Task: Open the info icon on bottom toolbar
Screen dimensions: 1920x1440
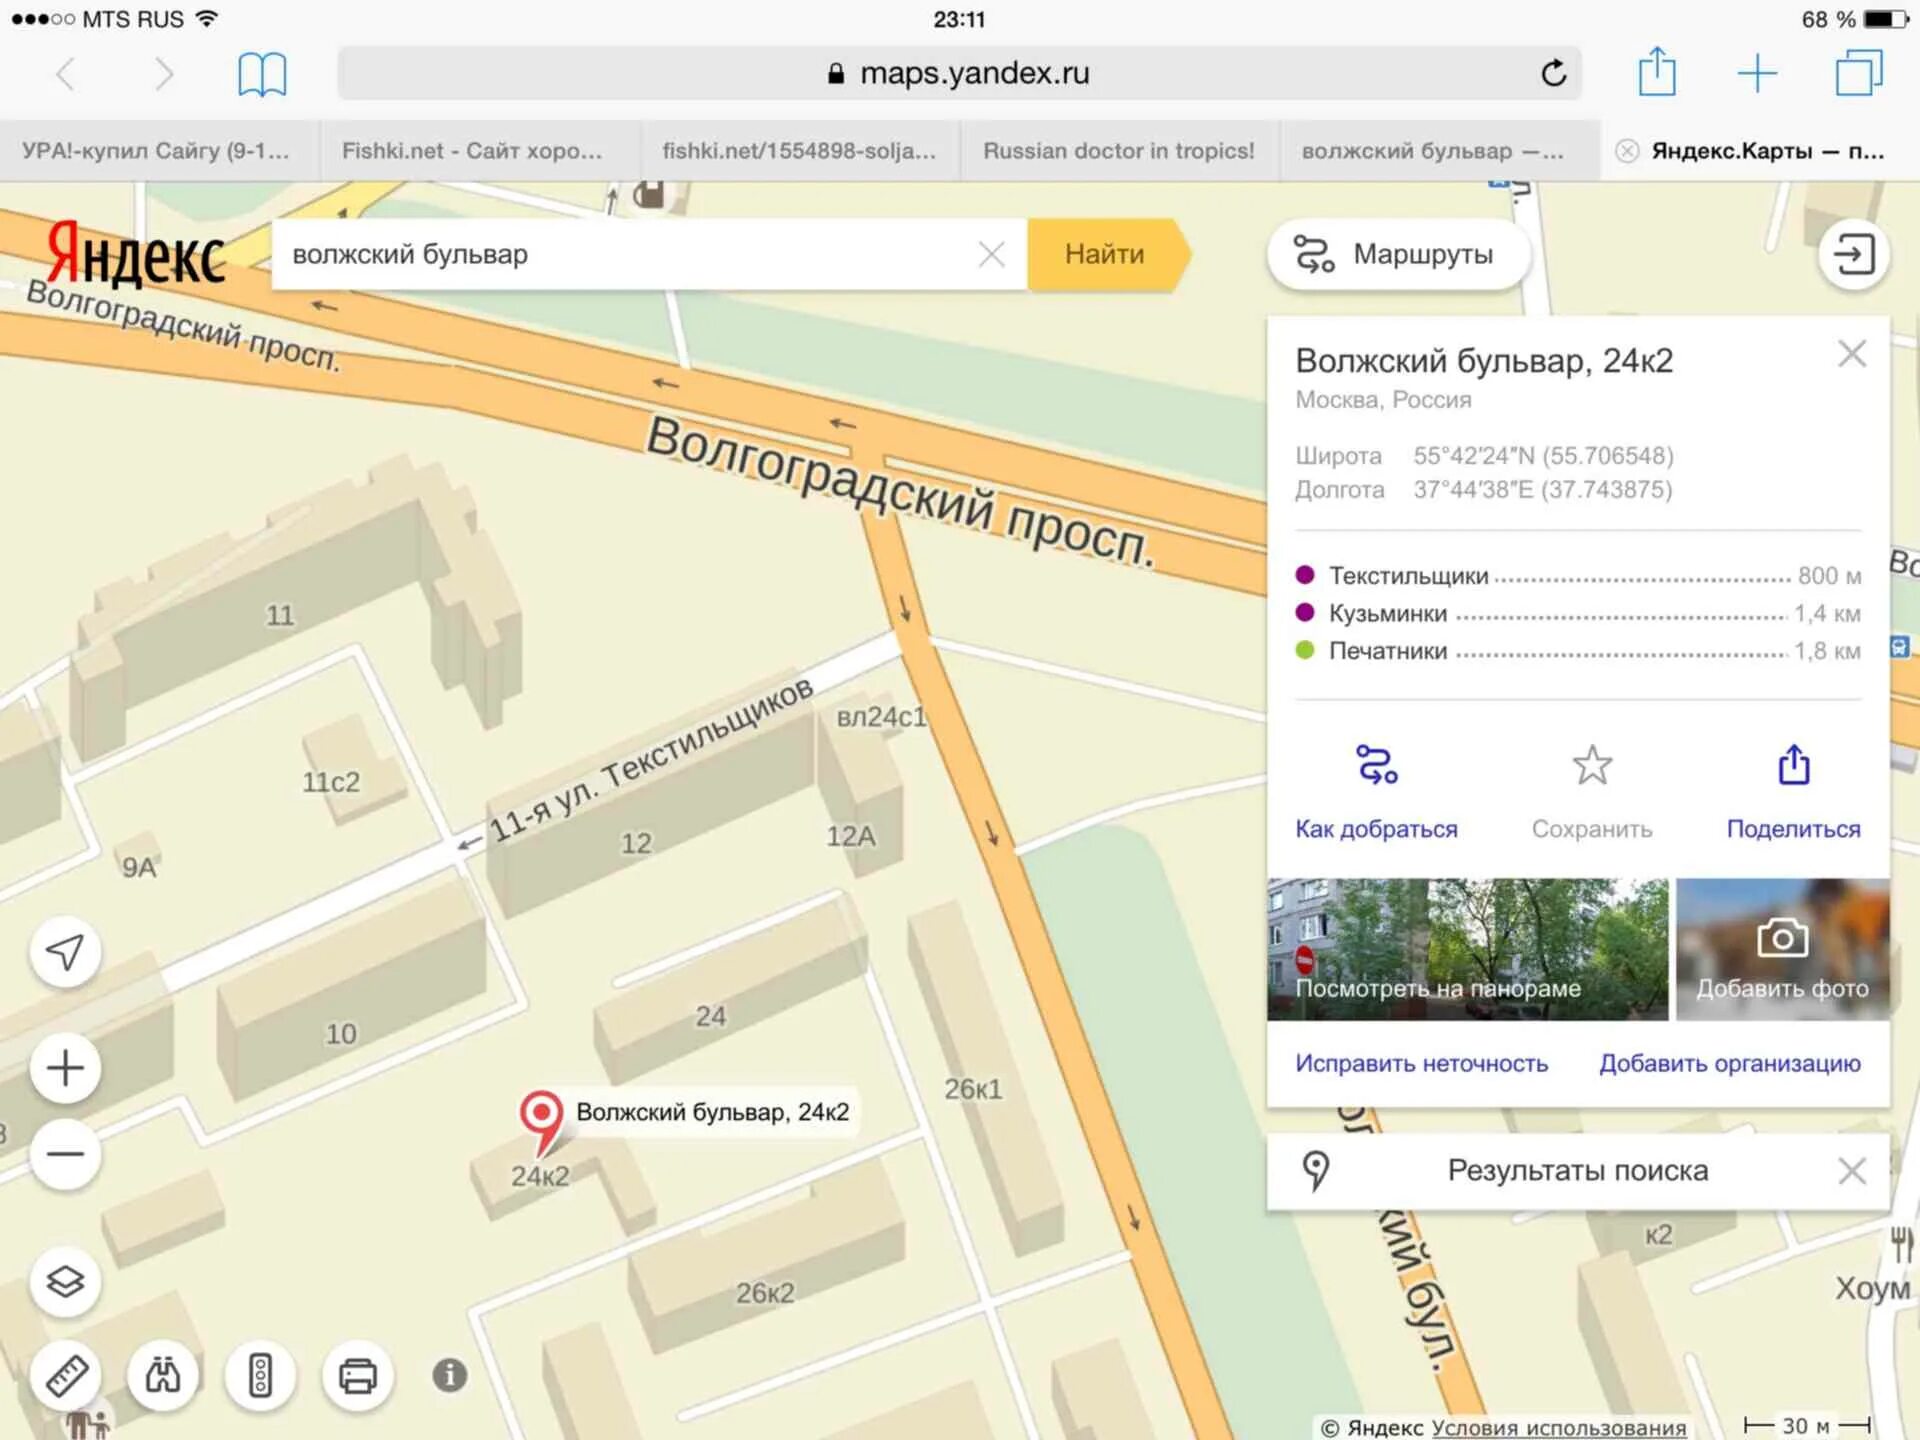Action: point(450,1376)
